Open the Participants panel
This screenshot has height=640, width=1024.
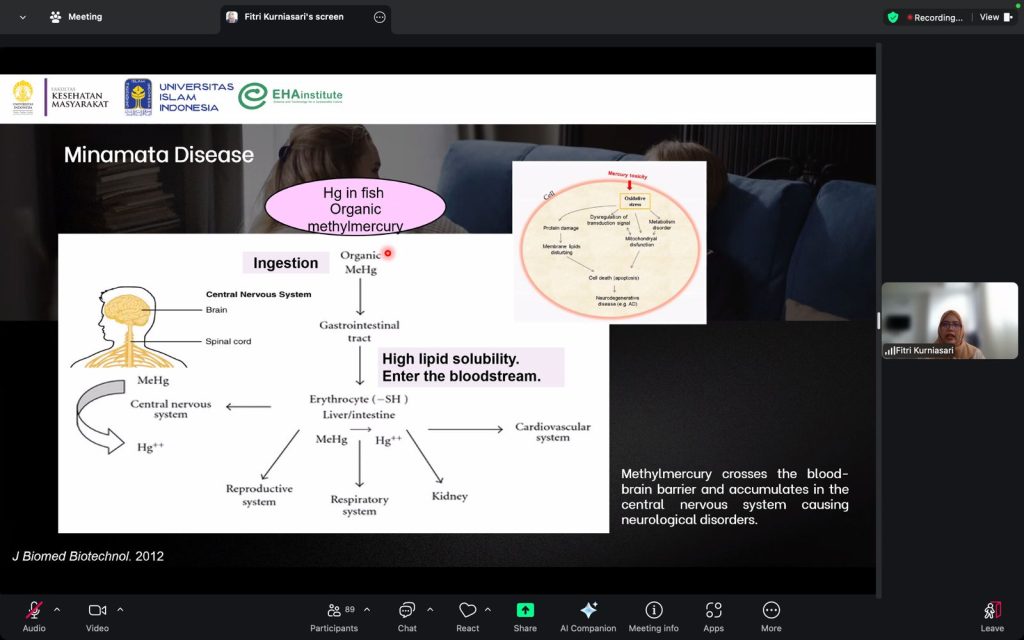coord(334,611)
